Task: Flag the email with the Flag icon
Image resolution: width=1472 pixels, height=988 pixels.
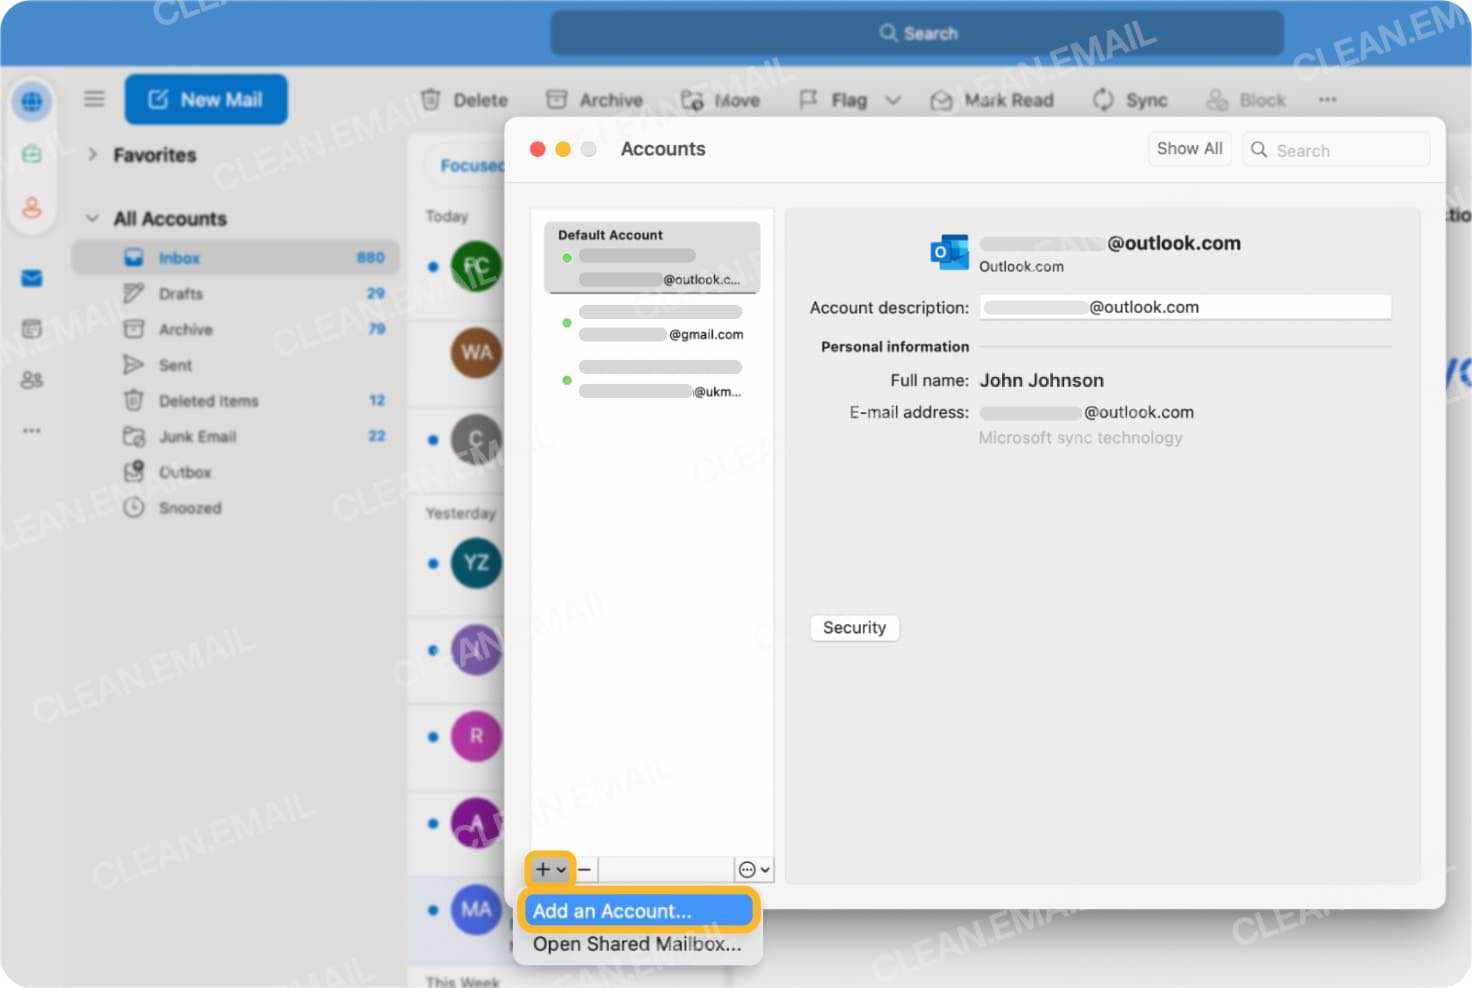Action: point(810,99)
